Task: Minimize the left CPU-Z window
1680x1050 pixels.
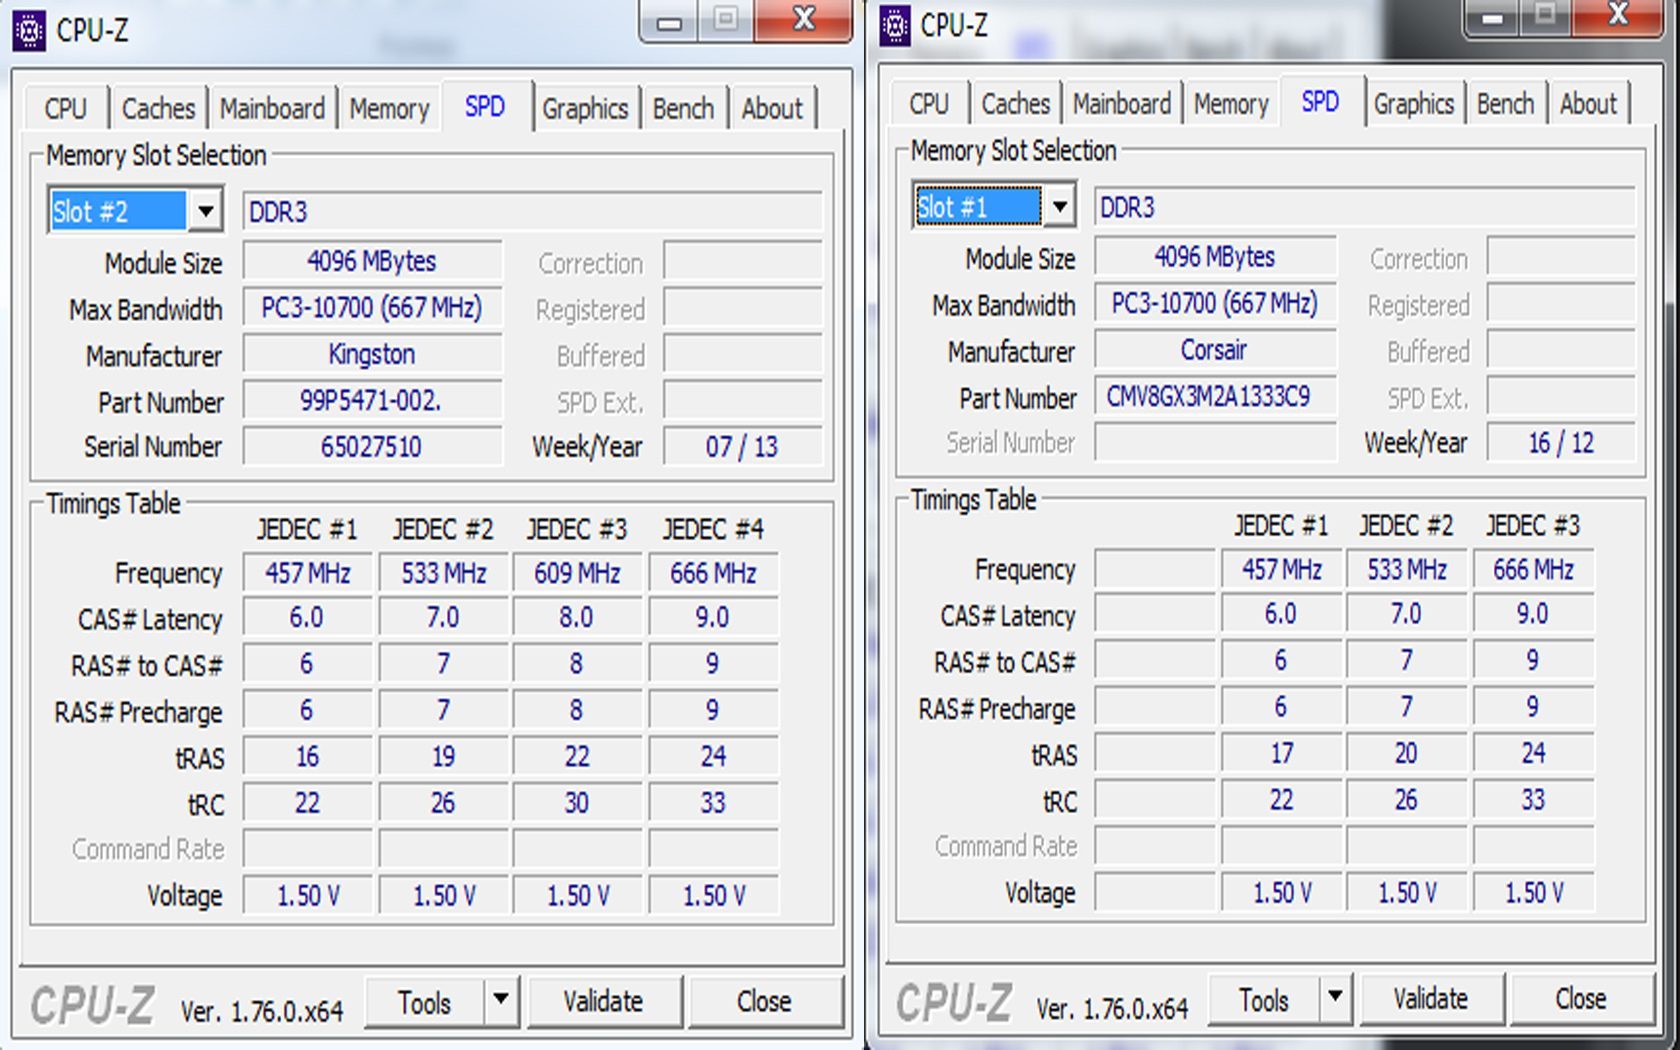Action: point(669,21)
